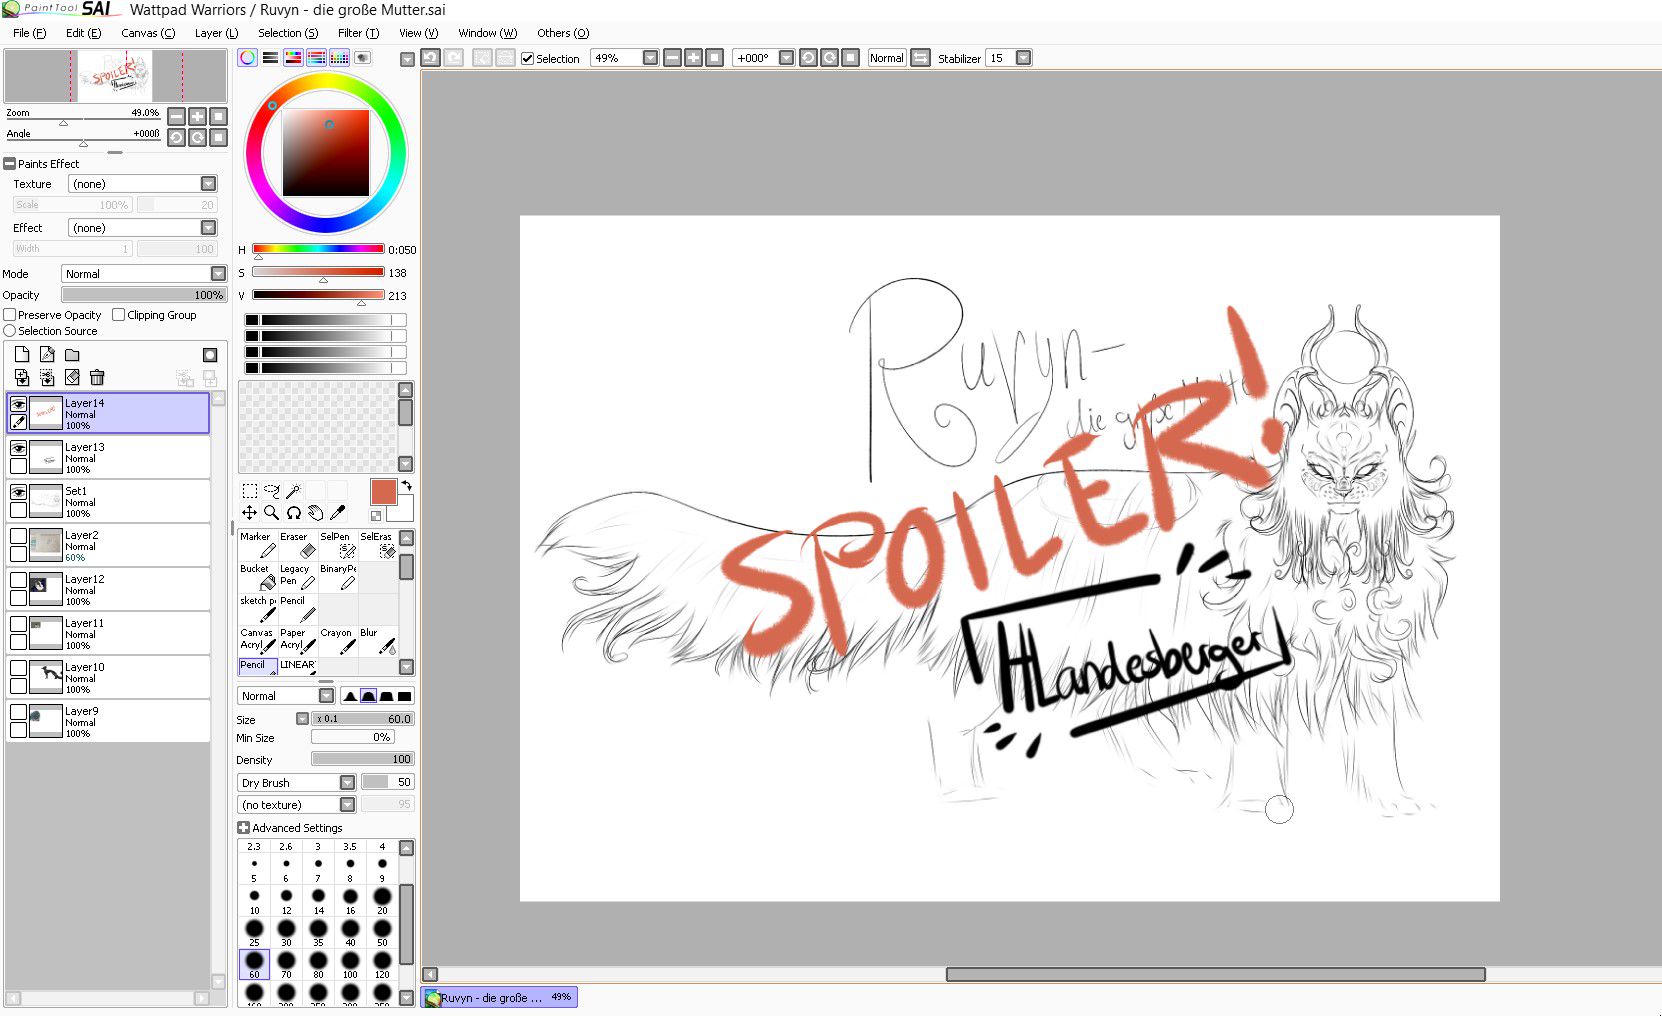Select the Lasso tool
Image resolution: width=1662 pixels, height=1016 pixels.
[272, 491]
